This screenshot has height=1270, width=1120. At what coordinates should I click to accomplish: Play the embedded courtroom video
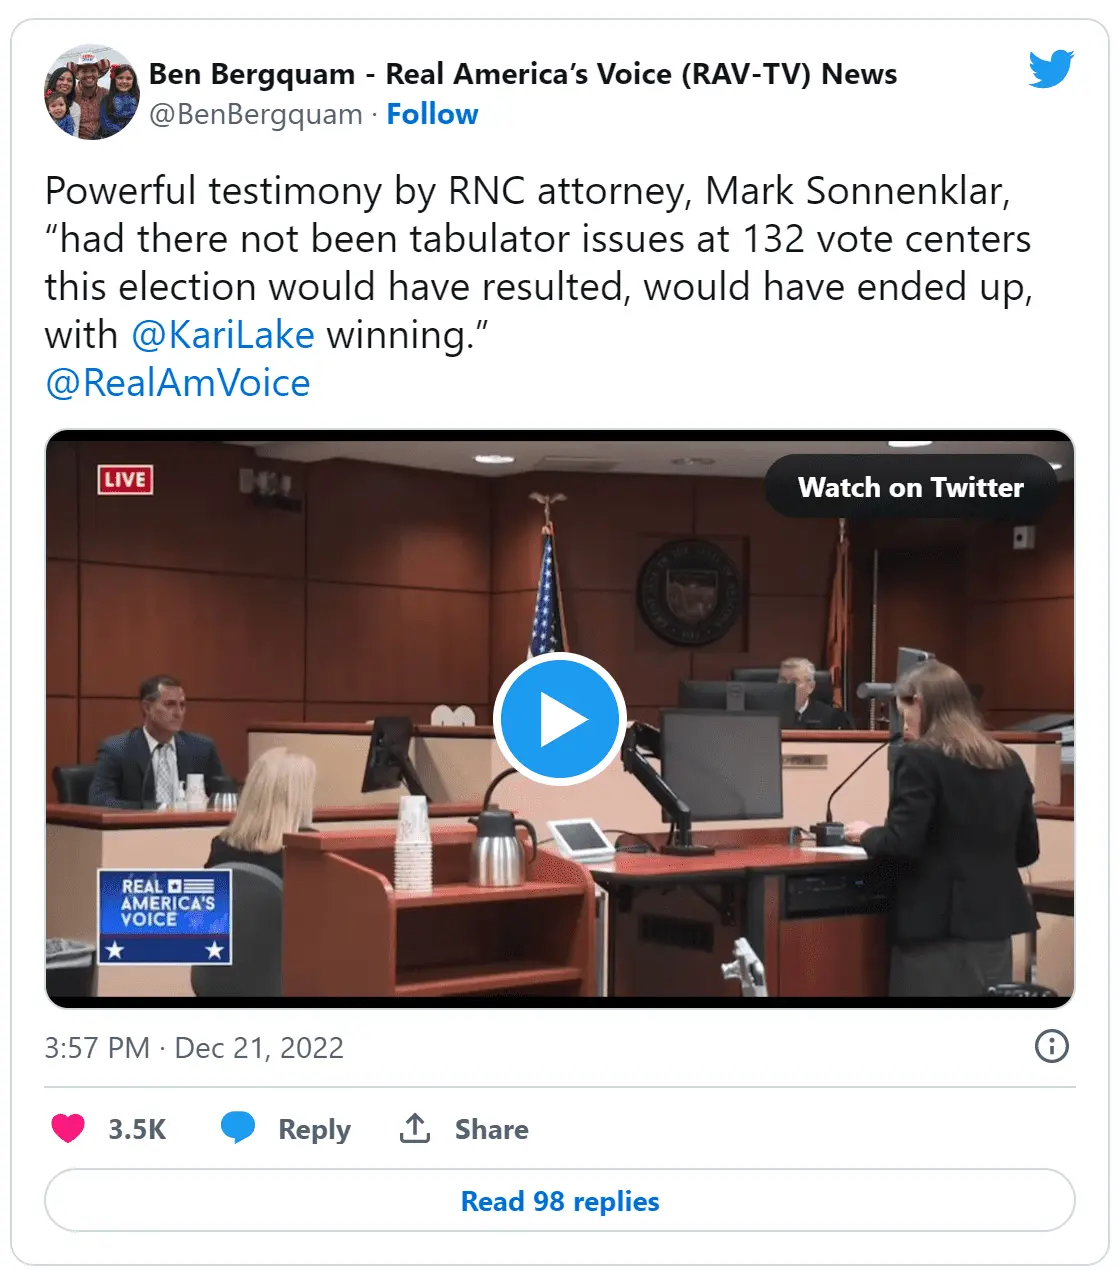click(559, 719)
